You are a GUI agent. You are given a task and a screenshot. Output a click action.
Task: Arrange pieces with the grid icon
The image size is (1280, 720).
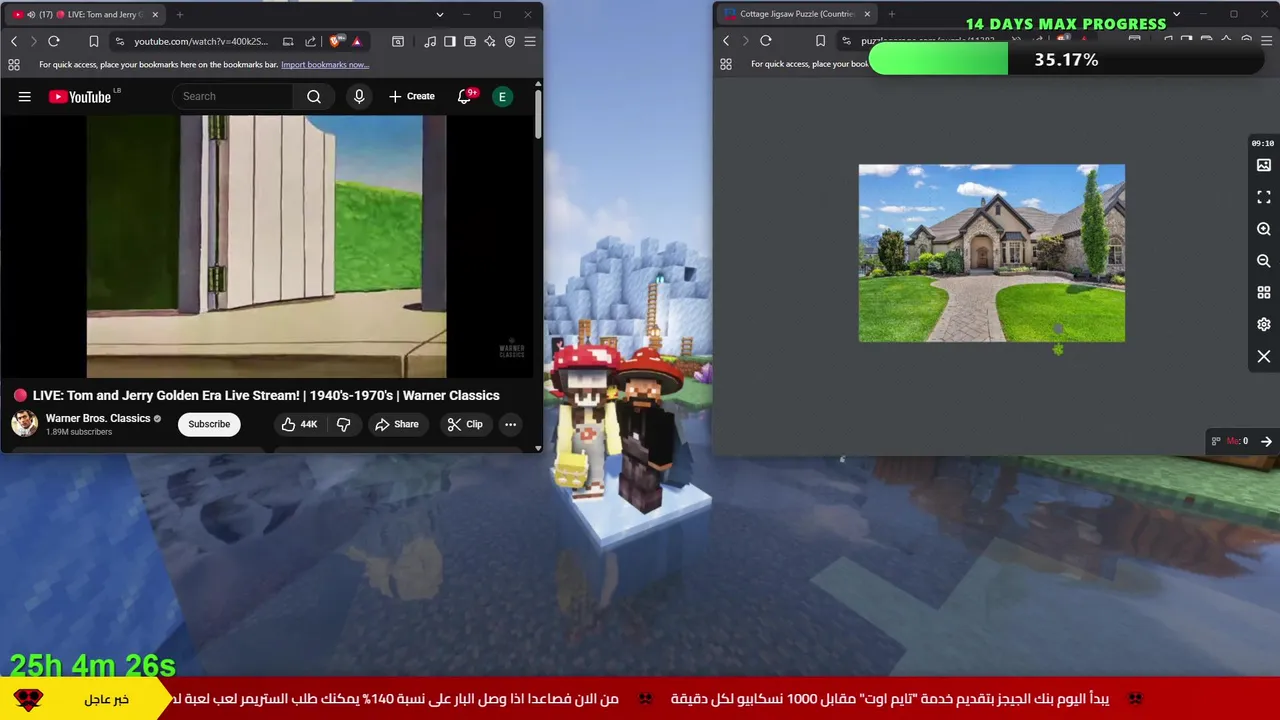coord(1264,293)
